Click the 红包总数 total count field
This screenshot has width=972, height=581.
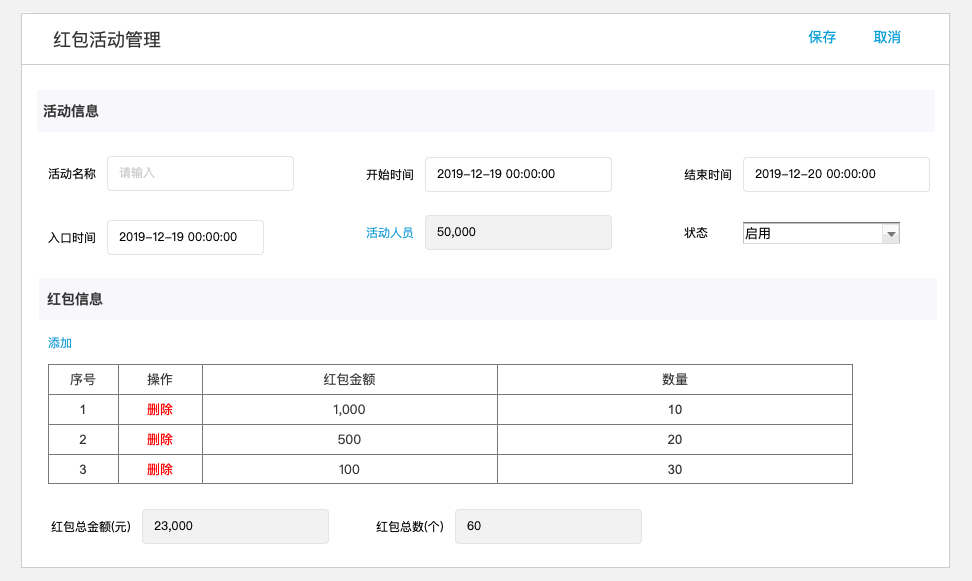tap(548, 526)
